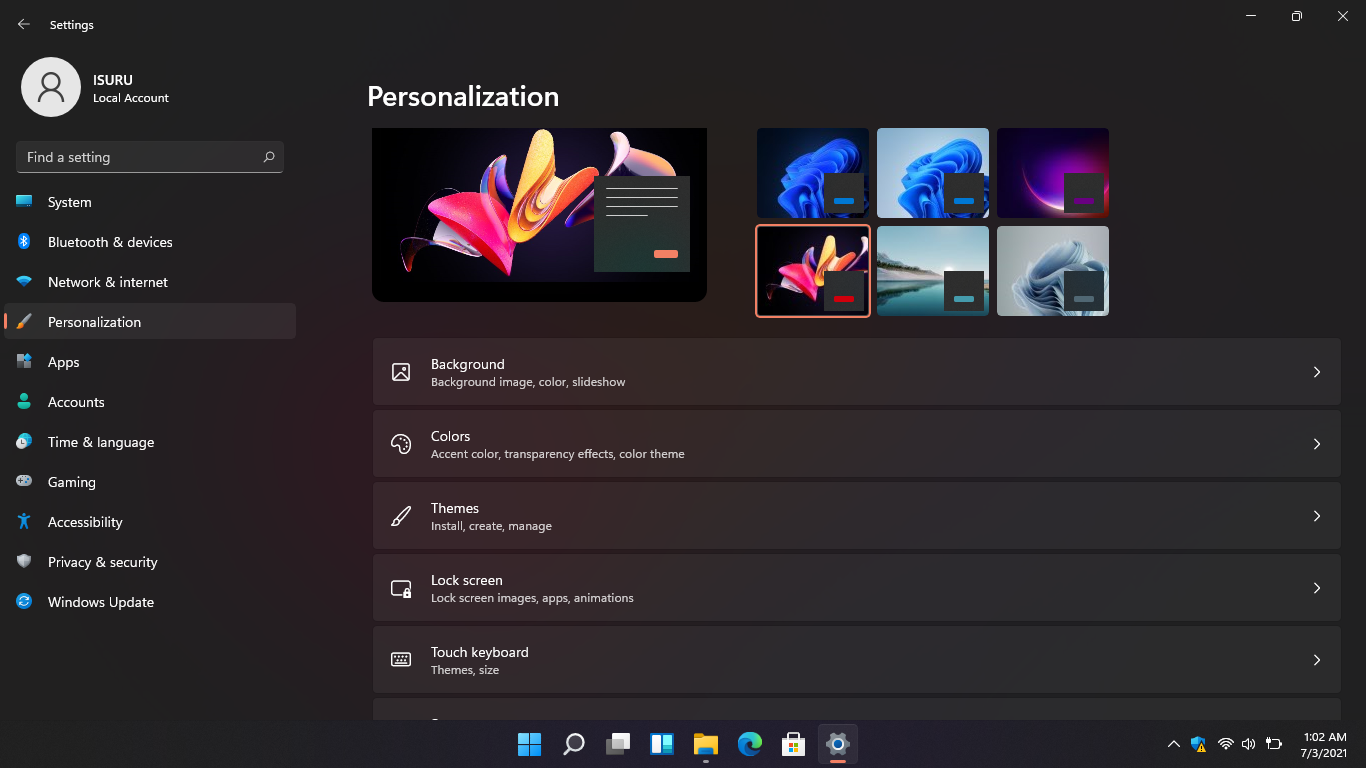
Task: Open Task View on the taskbar
Action: pos(618,744)
